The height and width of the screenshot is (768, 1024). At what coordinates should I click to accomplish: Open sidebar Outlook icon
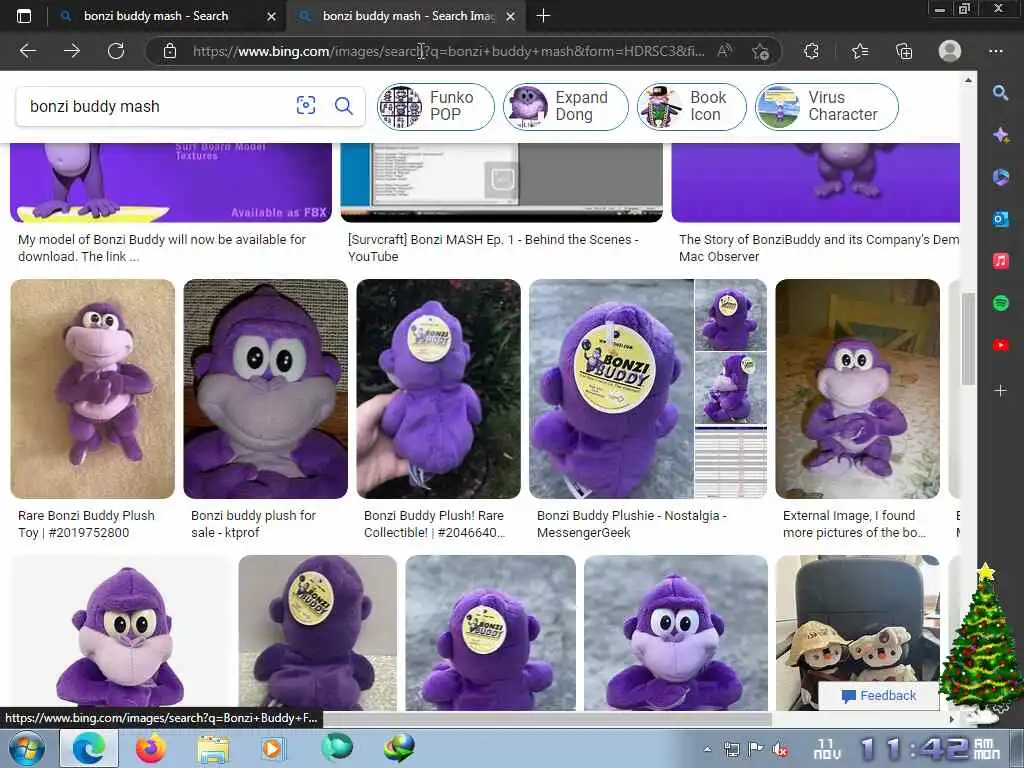tap(1000, 219)
